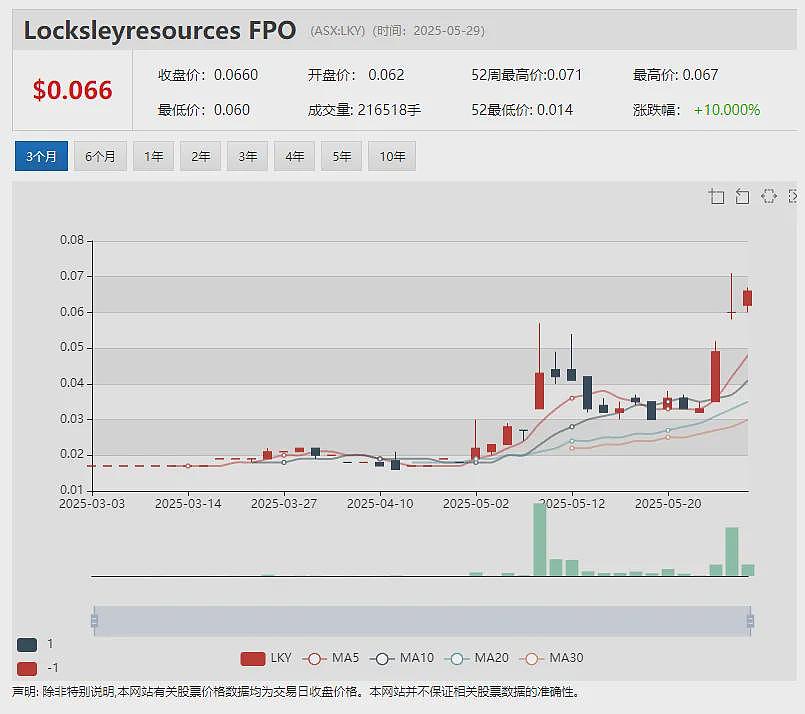Choose the 2年 time range
Viewport: 805px width, 714px height.
[200, 156]
